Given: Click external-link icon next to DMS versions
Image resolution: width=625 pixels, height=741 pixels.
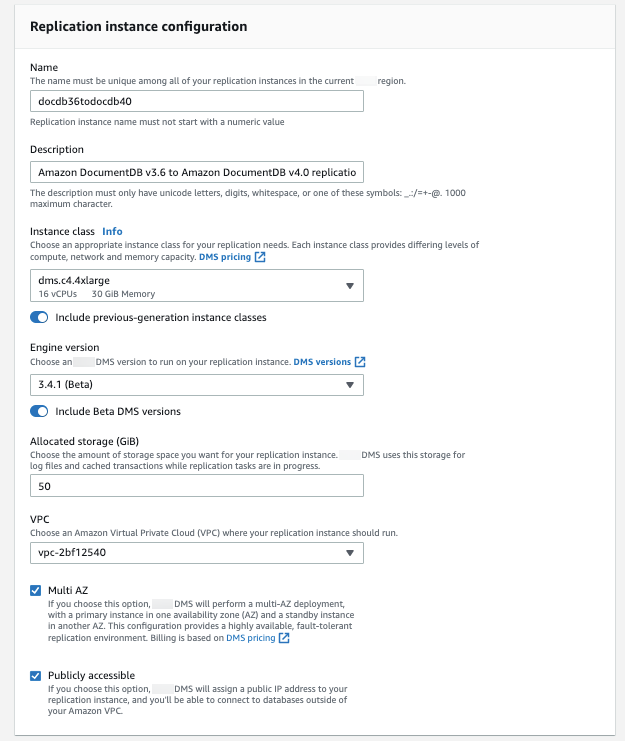Looking at the screenshot, I should [x=360, y=361].
